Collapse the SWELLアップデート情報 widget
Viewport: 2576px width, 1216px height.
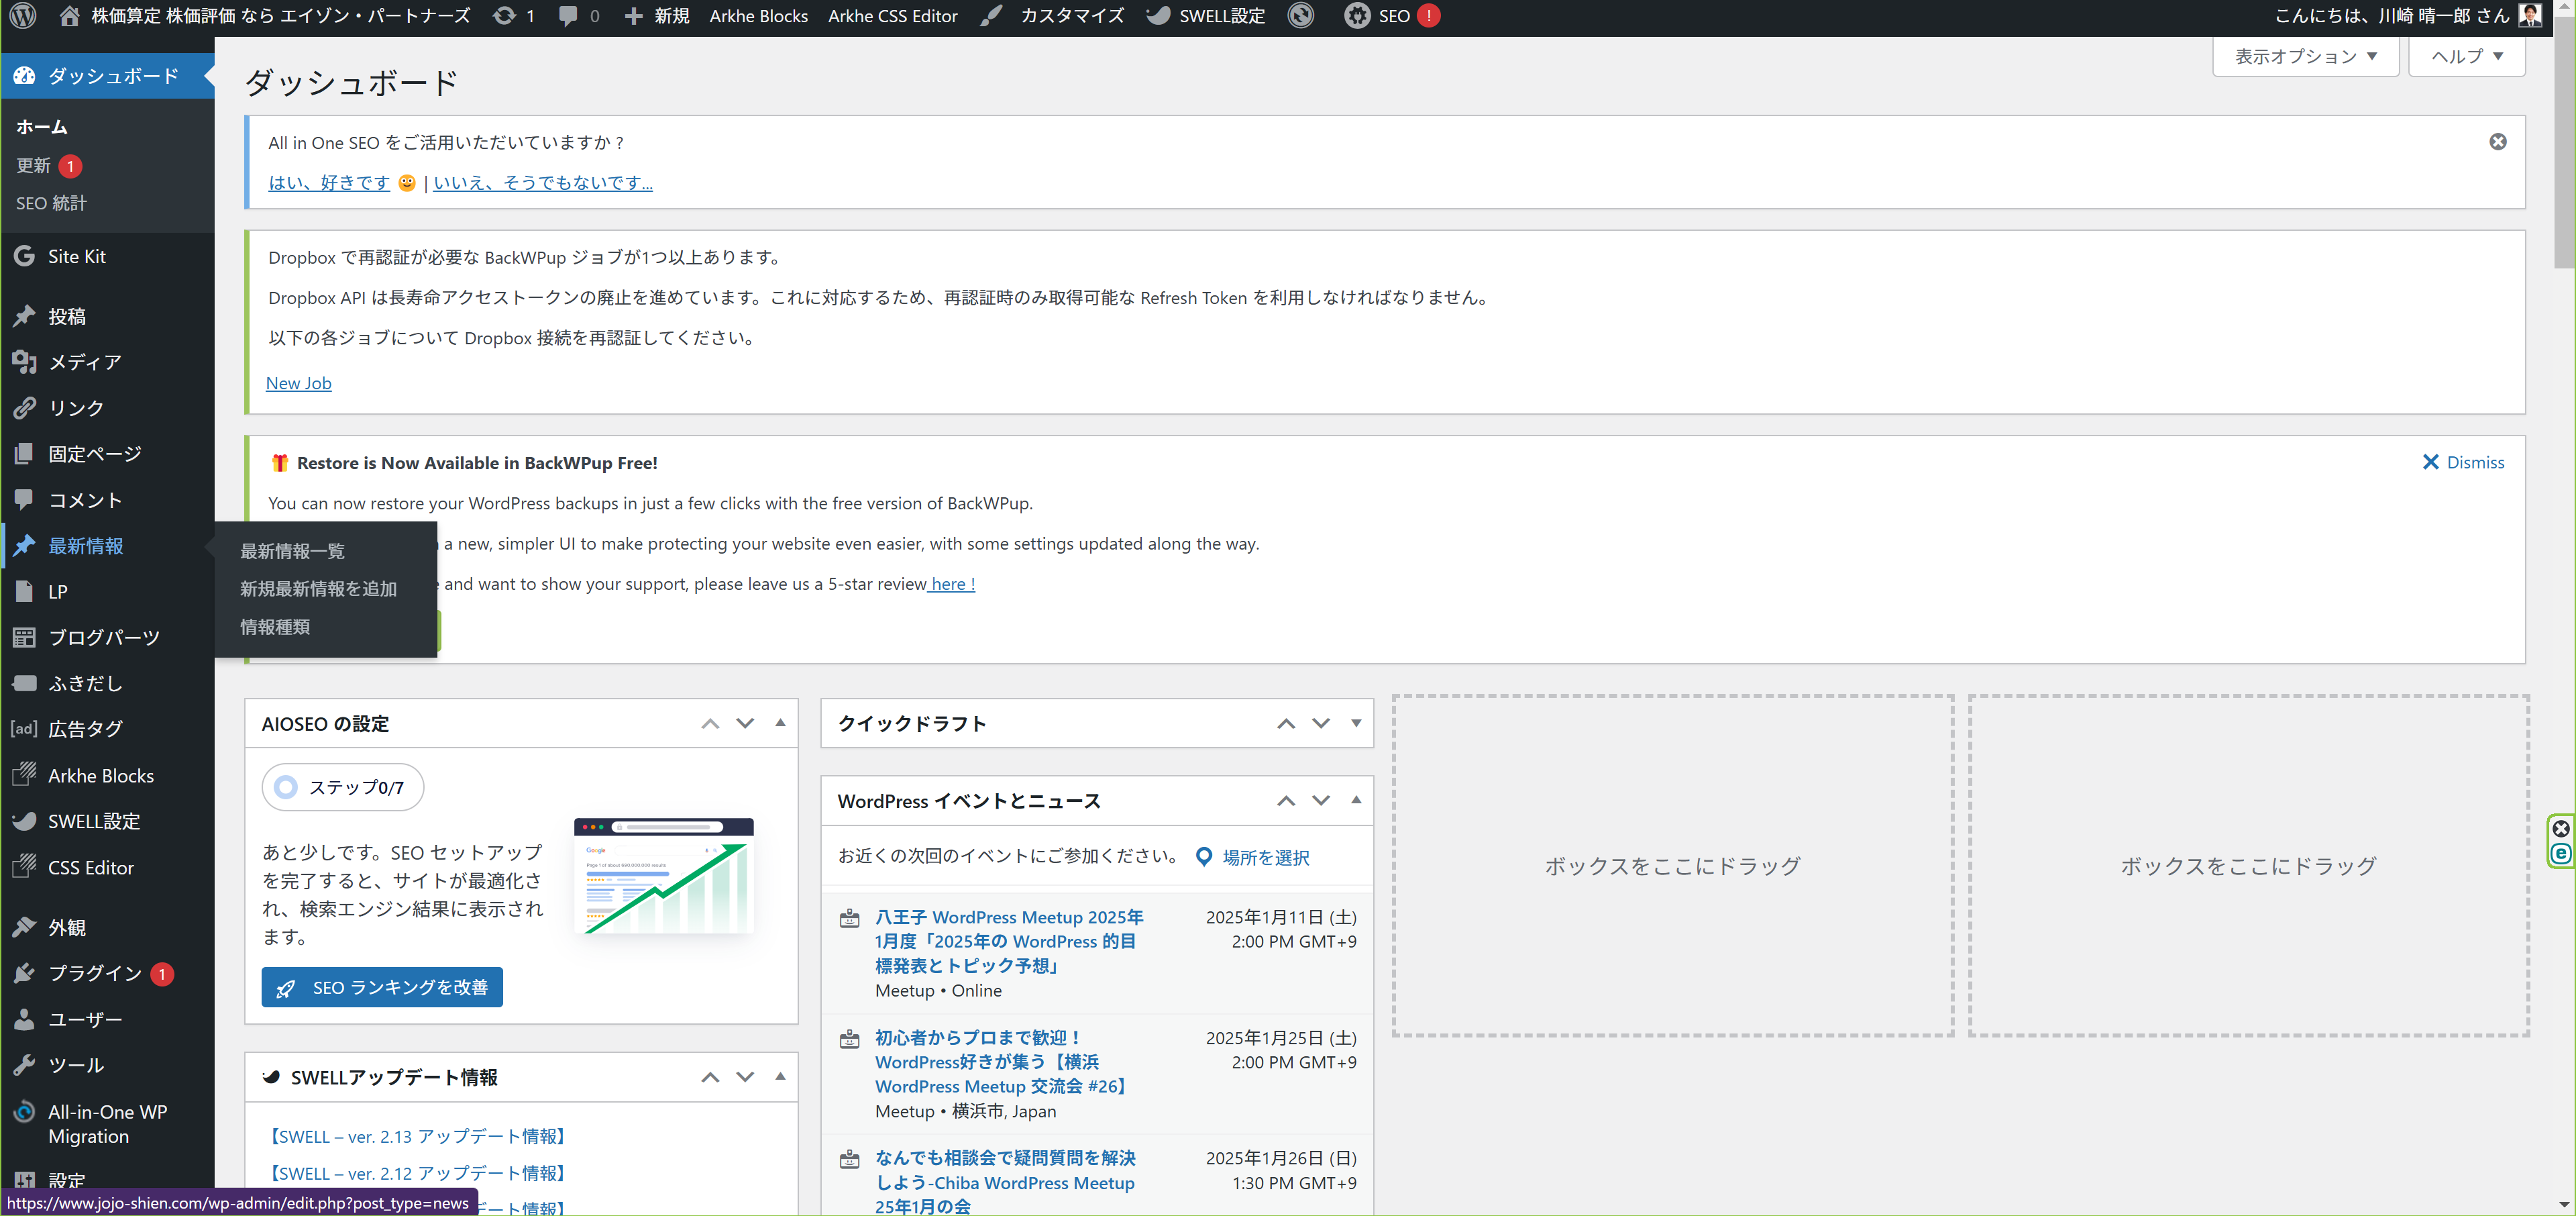(781, 1077)
